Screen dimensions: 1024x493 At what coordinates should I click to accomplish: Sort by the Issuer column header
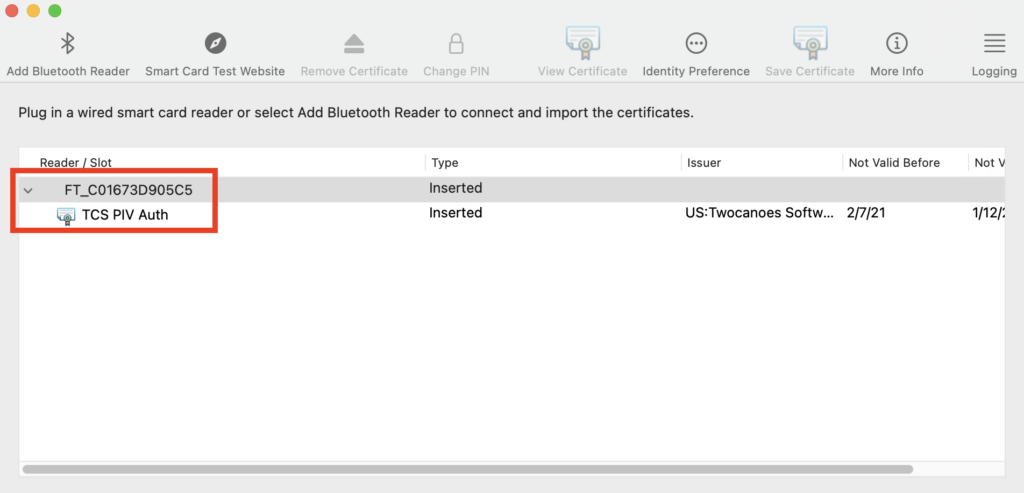click(704, 163)
